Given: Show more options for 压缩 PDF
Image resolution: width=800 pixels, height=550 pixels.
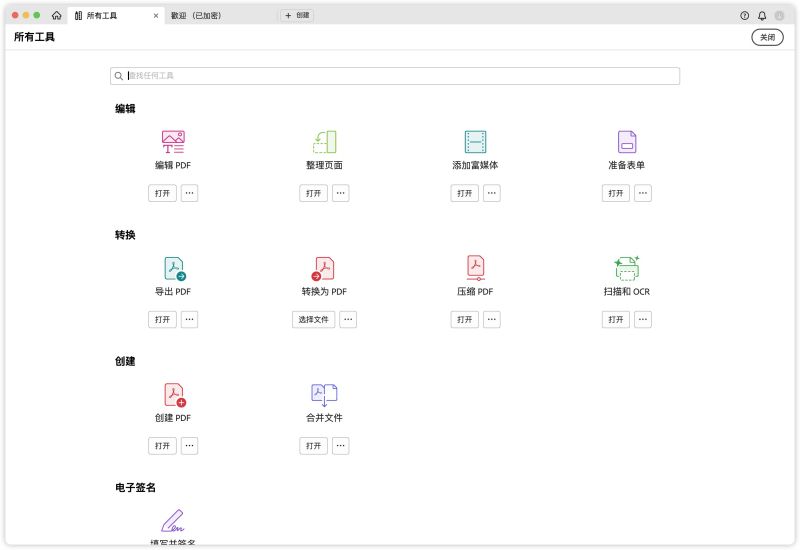Looking at the screenshot, I should tap(492, 319).
